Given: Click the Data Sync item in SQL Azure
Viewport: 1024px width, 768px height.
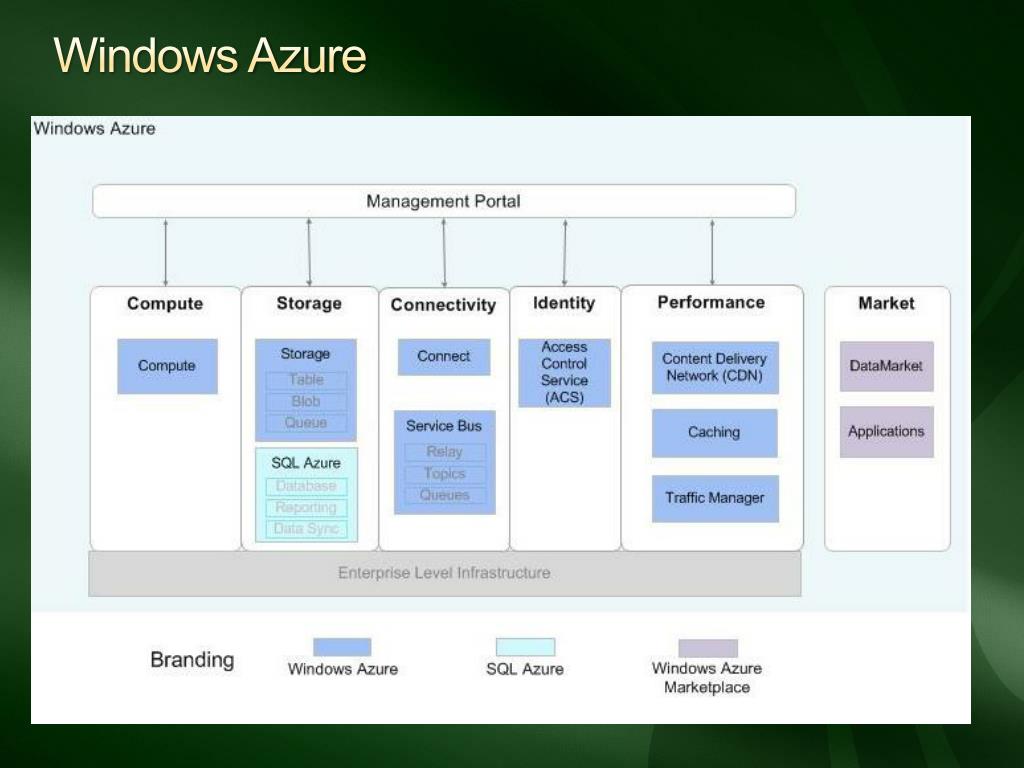Looking at the screenshot, I should tap(306, 528).
